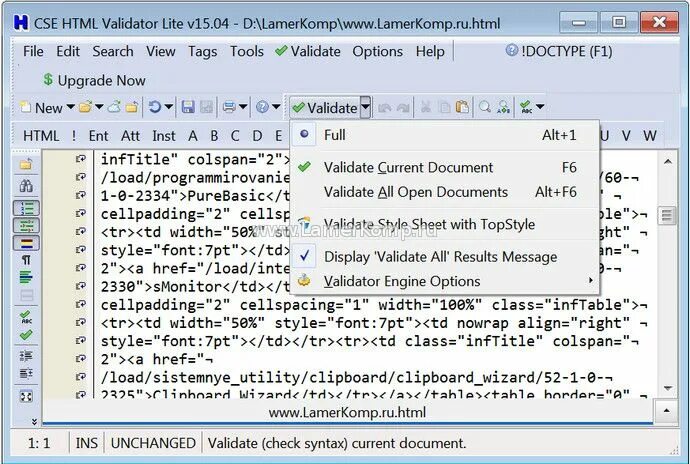Click the Undo arrow icon
This screenshot has height=464, width=690.
[x=385, y=107]
